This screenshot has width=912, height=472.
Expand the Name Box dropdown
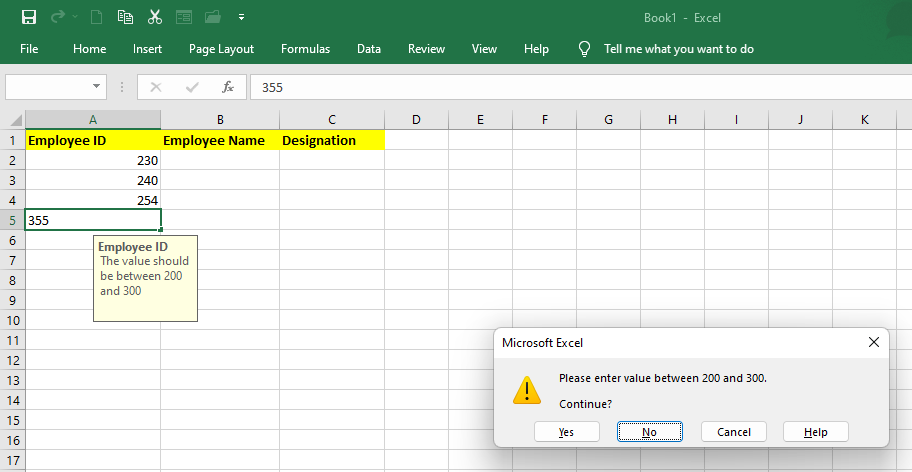(x=97, y=87)
